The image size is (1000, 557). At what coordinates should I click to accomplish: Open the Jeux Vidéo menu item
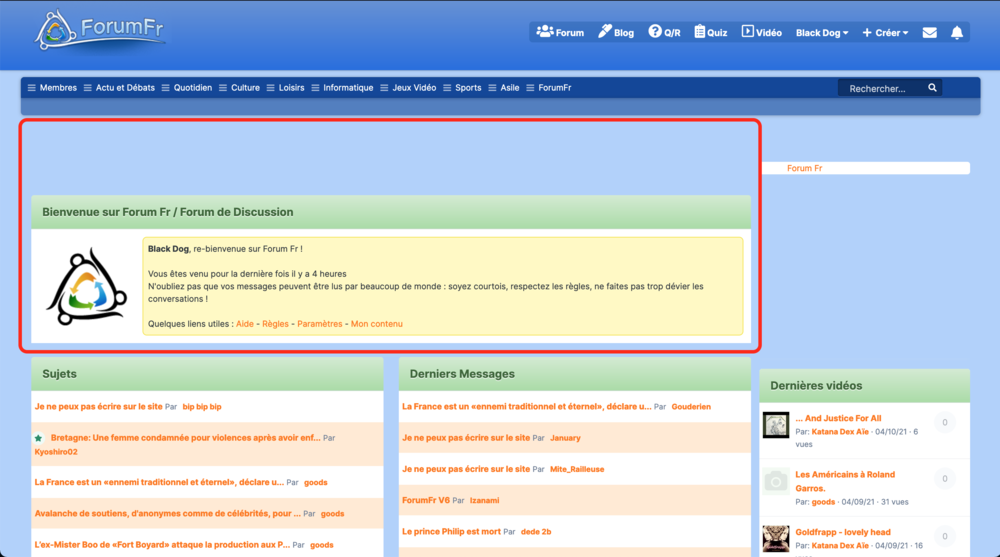pyautogui.click(x=408, y=88)
